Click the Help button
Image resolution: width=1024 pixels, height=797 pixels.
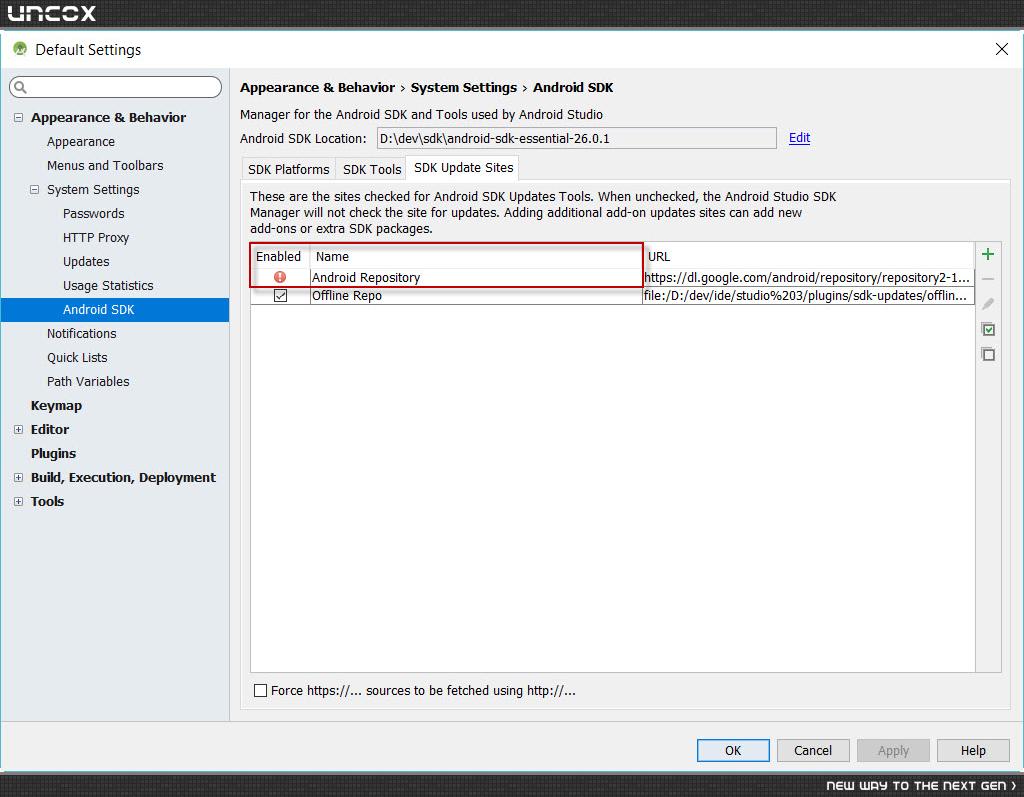pos(973,751)
